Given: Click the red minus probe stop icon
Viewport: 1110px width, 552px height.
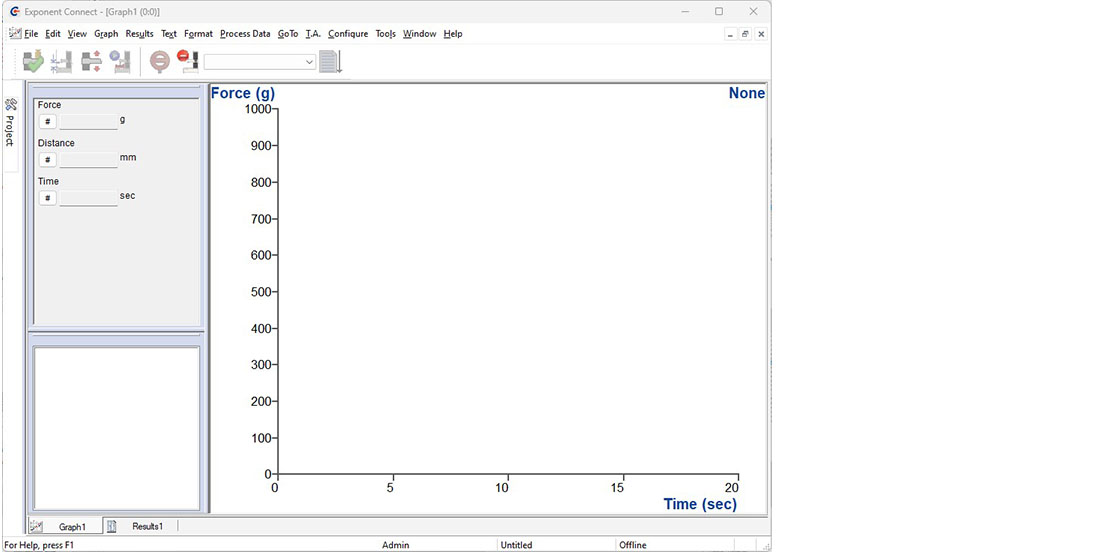Looking at the screenshot, I should (187, 61).
